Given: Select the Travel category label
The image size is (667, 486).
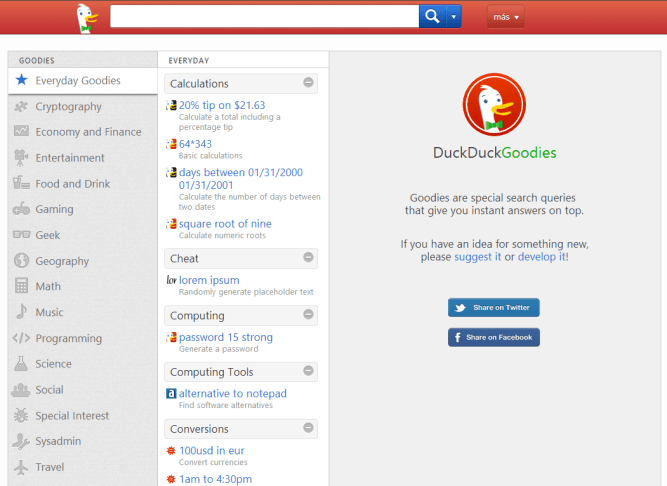Looking at the screenshot, I should (x=50, y=467).
